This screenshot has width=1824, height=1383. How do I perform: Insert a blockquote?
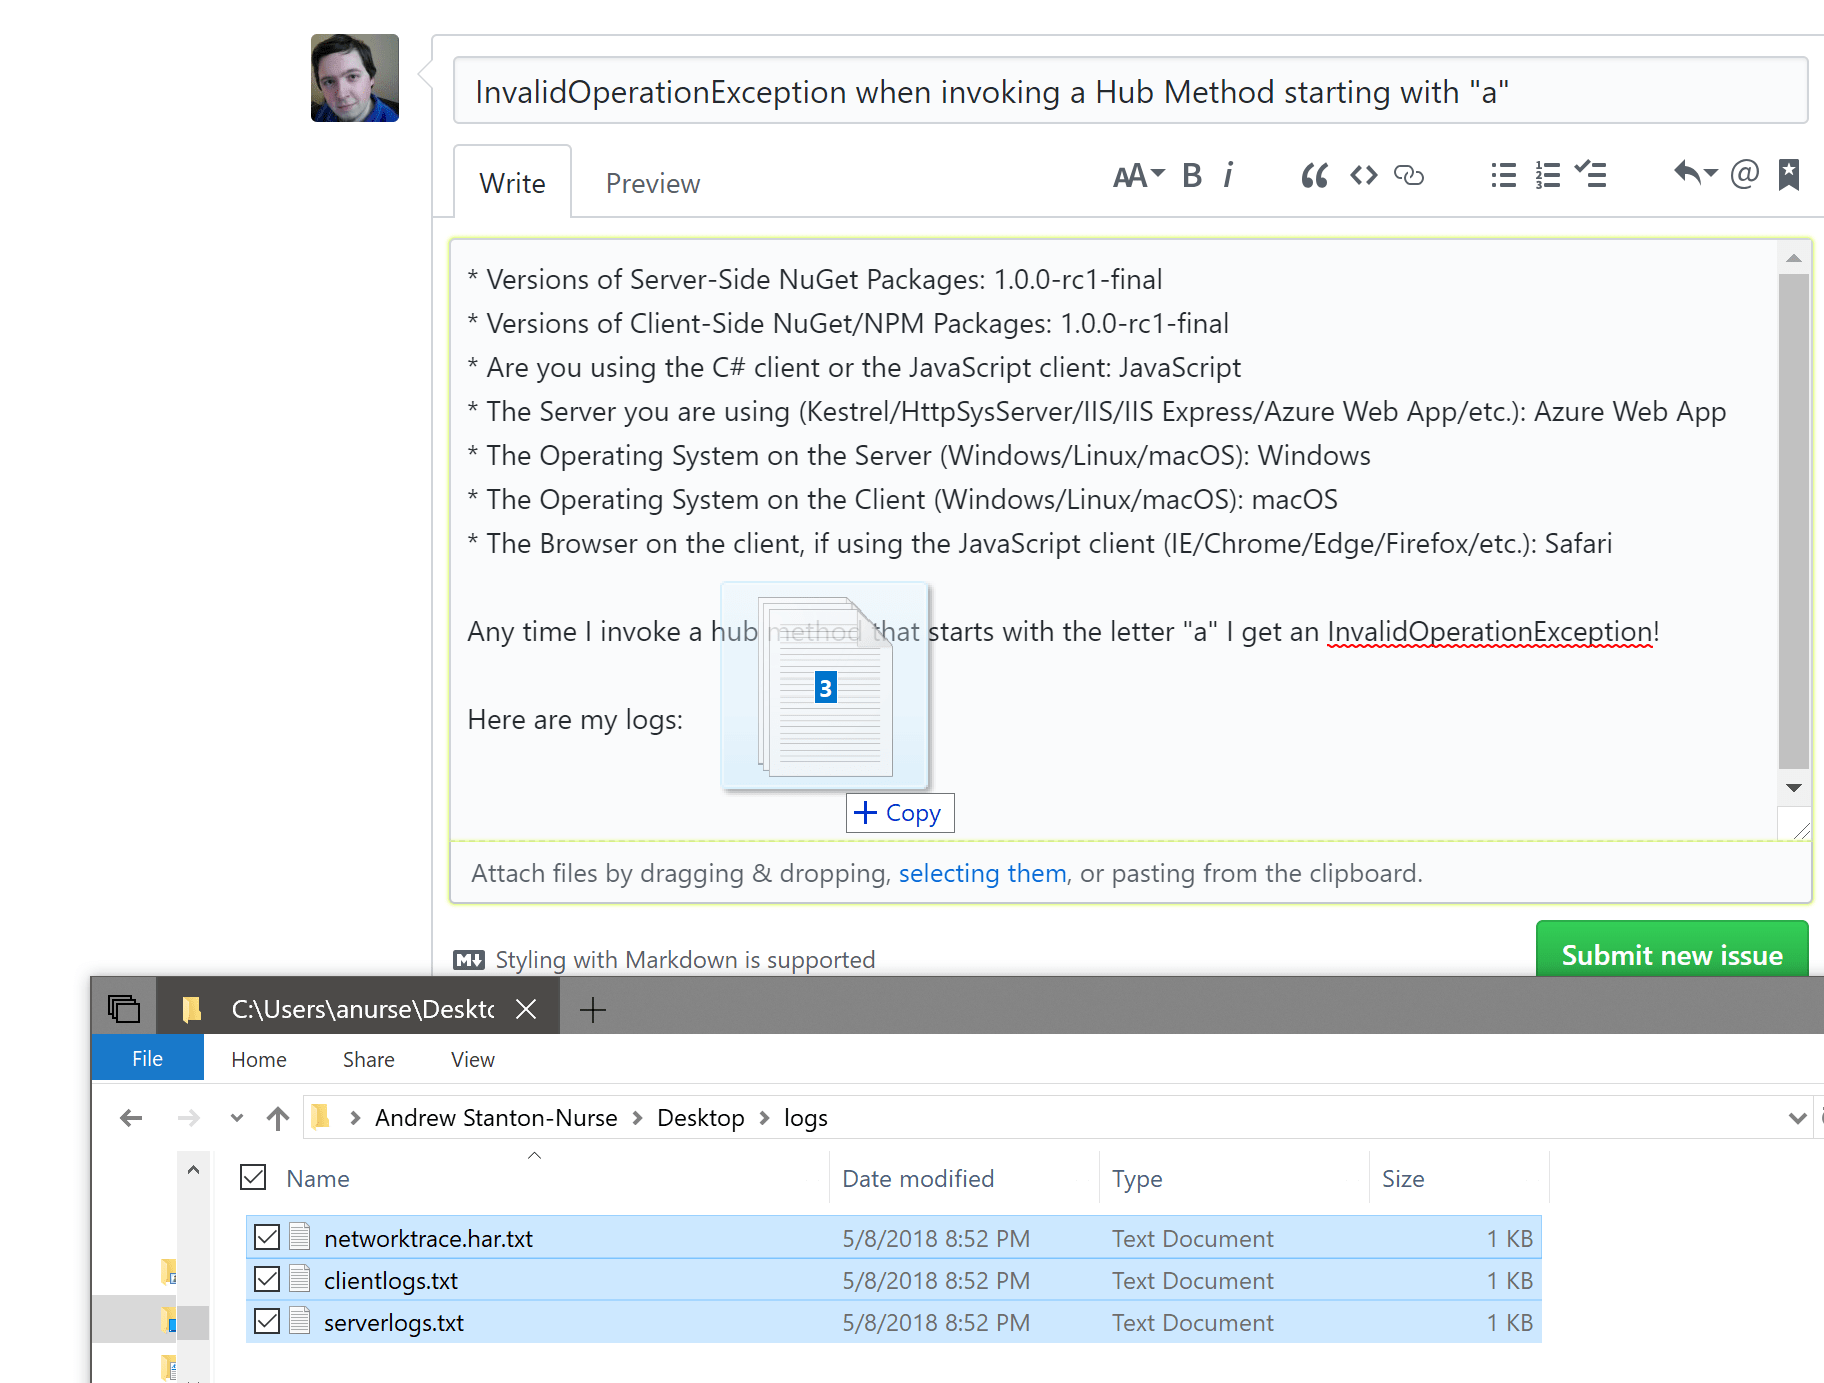1314,175
